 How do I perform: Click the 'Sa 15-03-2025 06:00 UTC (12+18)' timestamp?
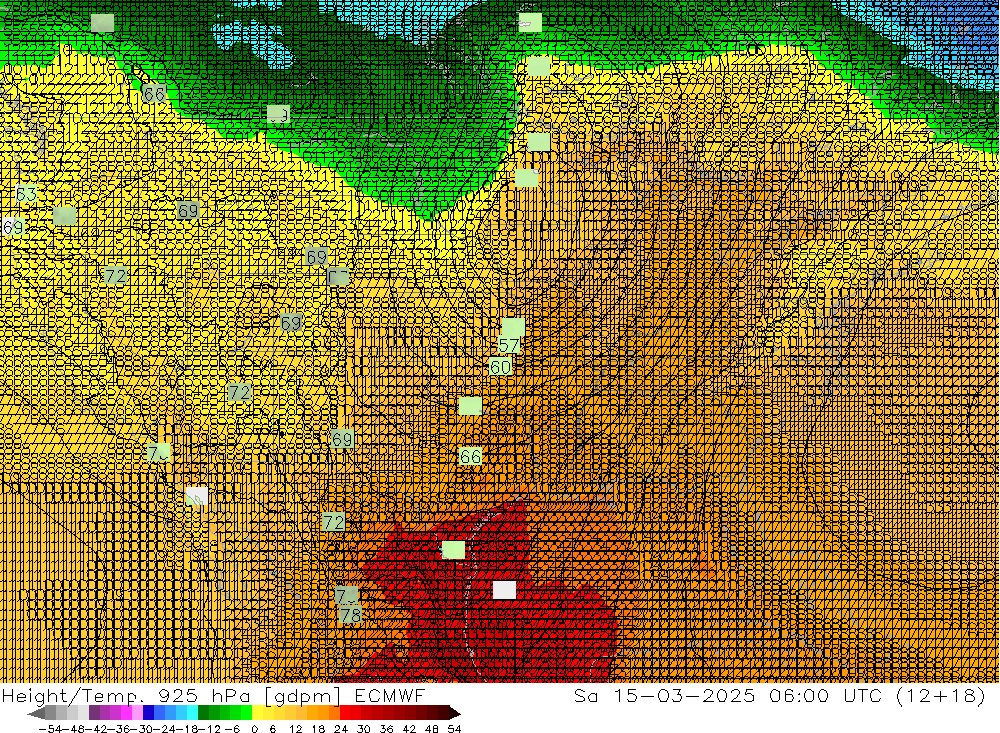(780, 695)
